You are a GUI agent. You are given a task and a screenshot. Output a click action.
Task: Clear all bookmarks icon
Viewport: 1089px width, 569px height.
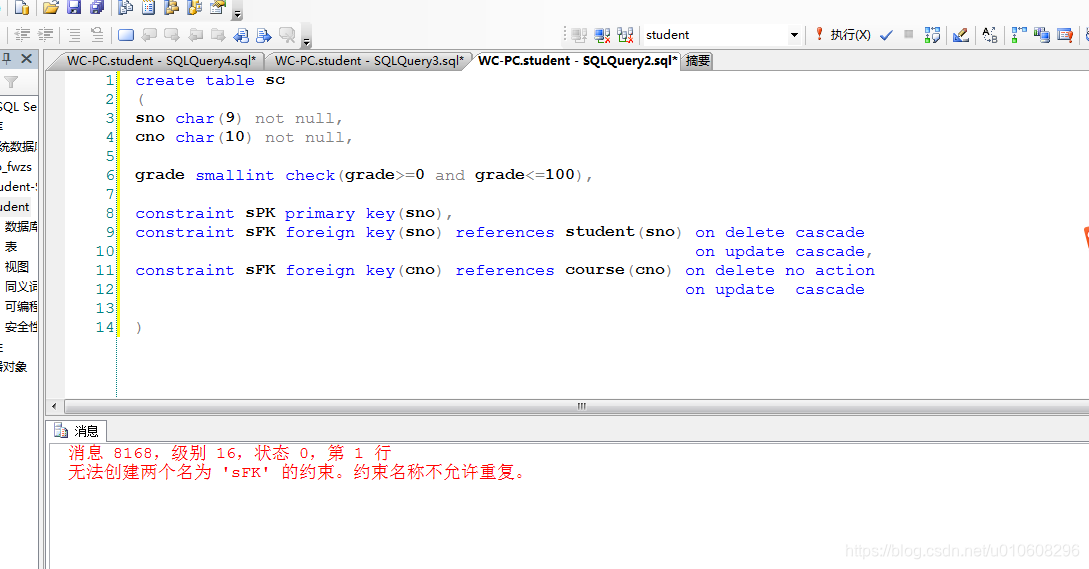pyautogui.click(x=287, y=34)
